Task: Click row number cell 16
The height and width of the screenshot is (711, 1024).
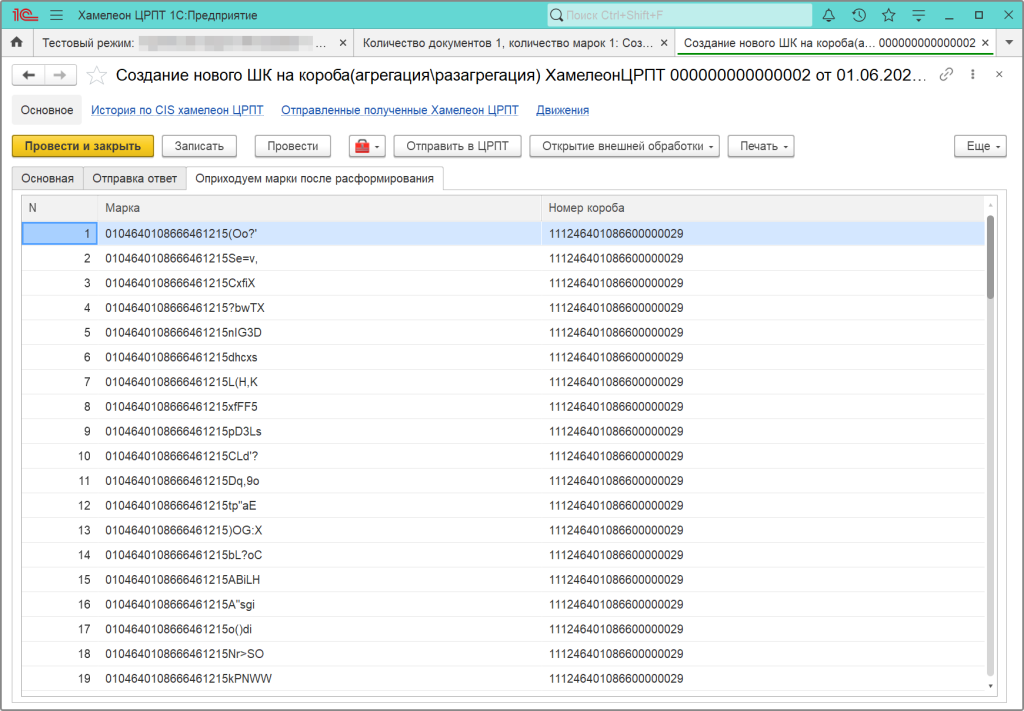Action: [x=60, y=605]
